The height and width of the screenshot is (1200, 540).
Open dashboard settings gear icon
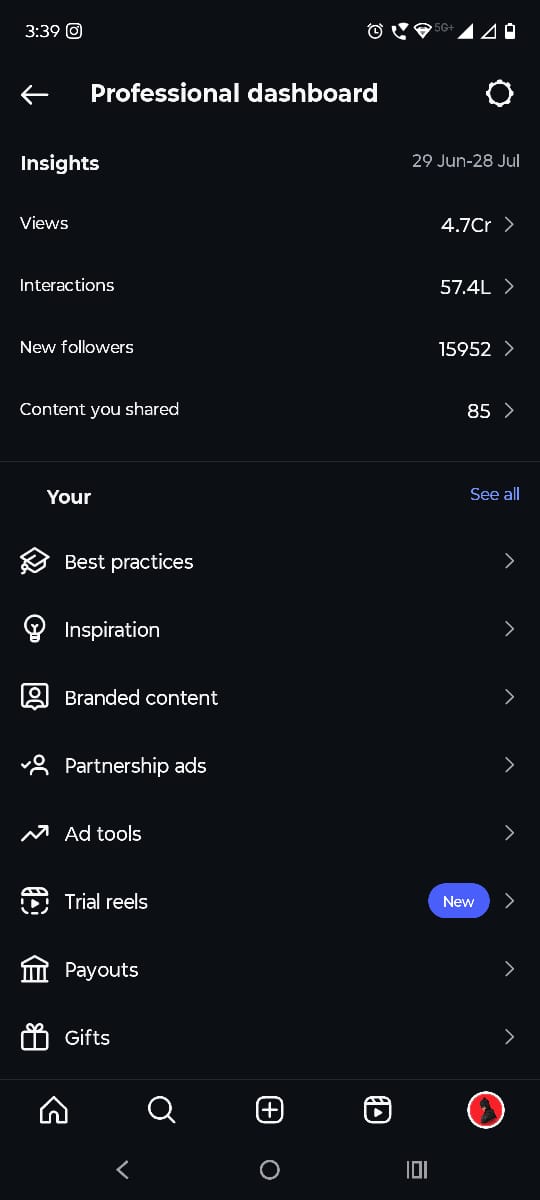click(x=499, y=94)
